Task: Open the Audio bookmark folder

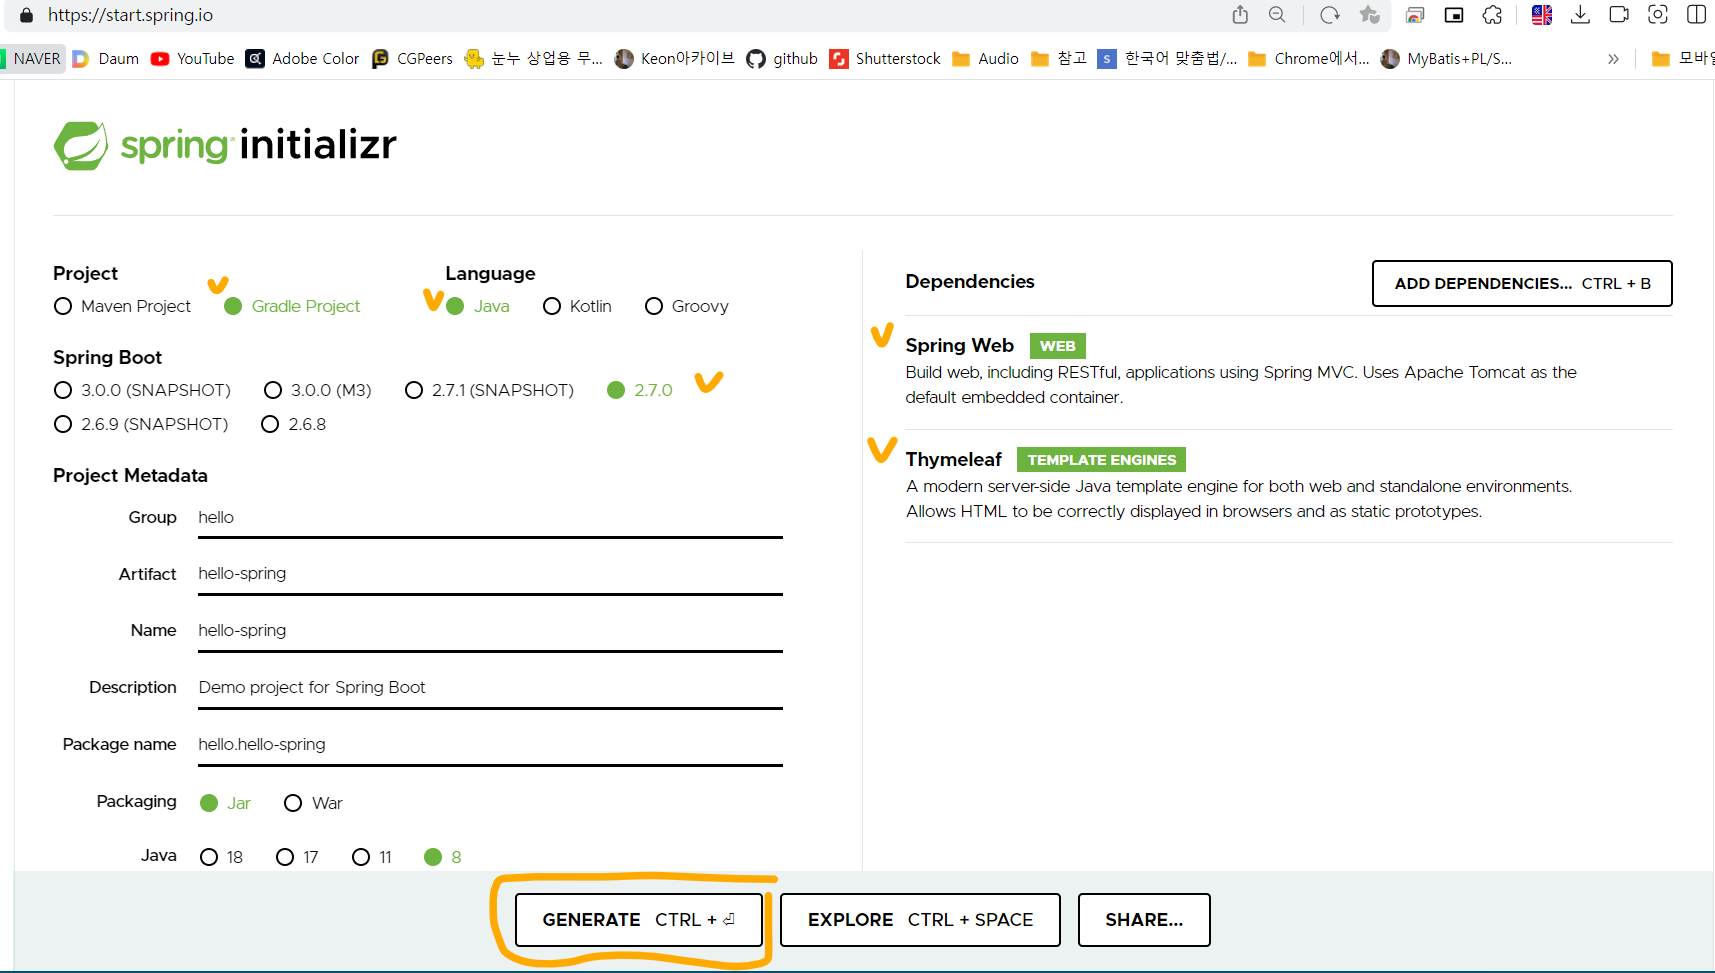Action: pyautogui.click(x=985, y=59)
